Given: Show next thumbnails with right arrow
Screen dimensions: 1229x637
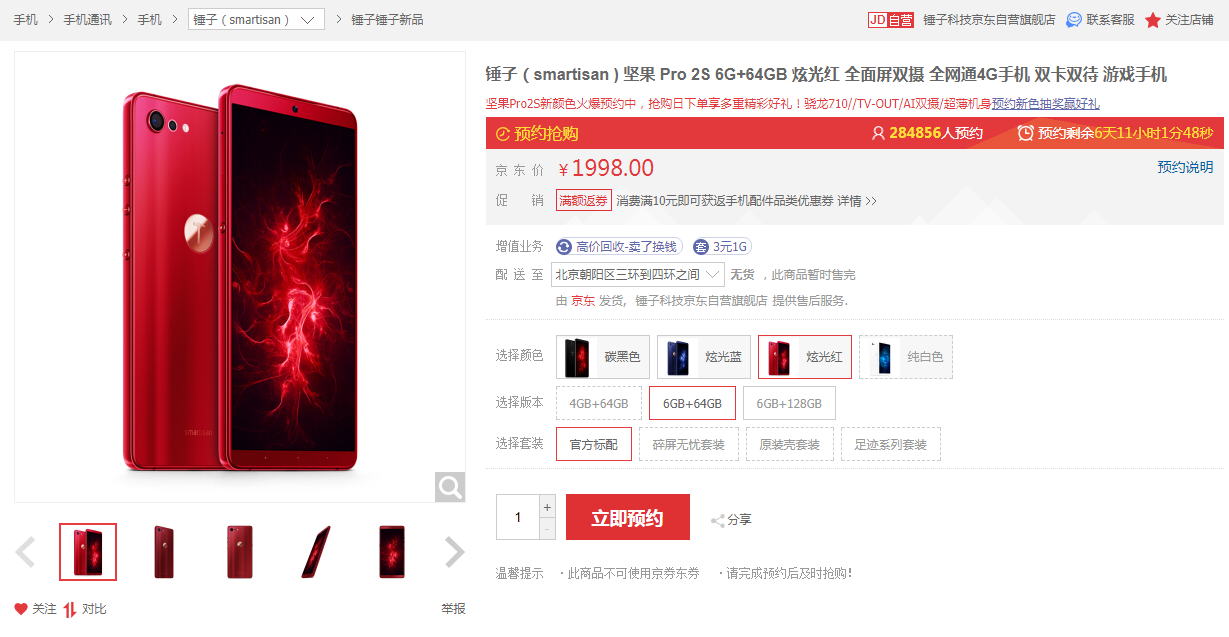Looking at the screenshot, I should pyautogui.click(x=455, y=552).
